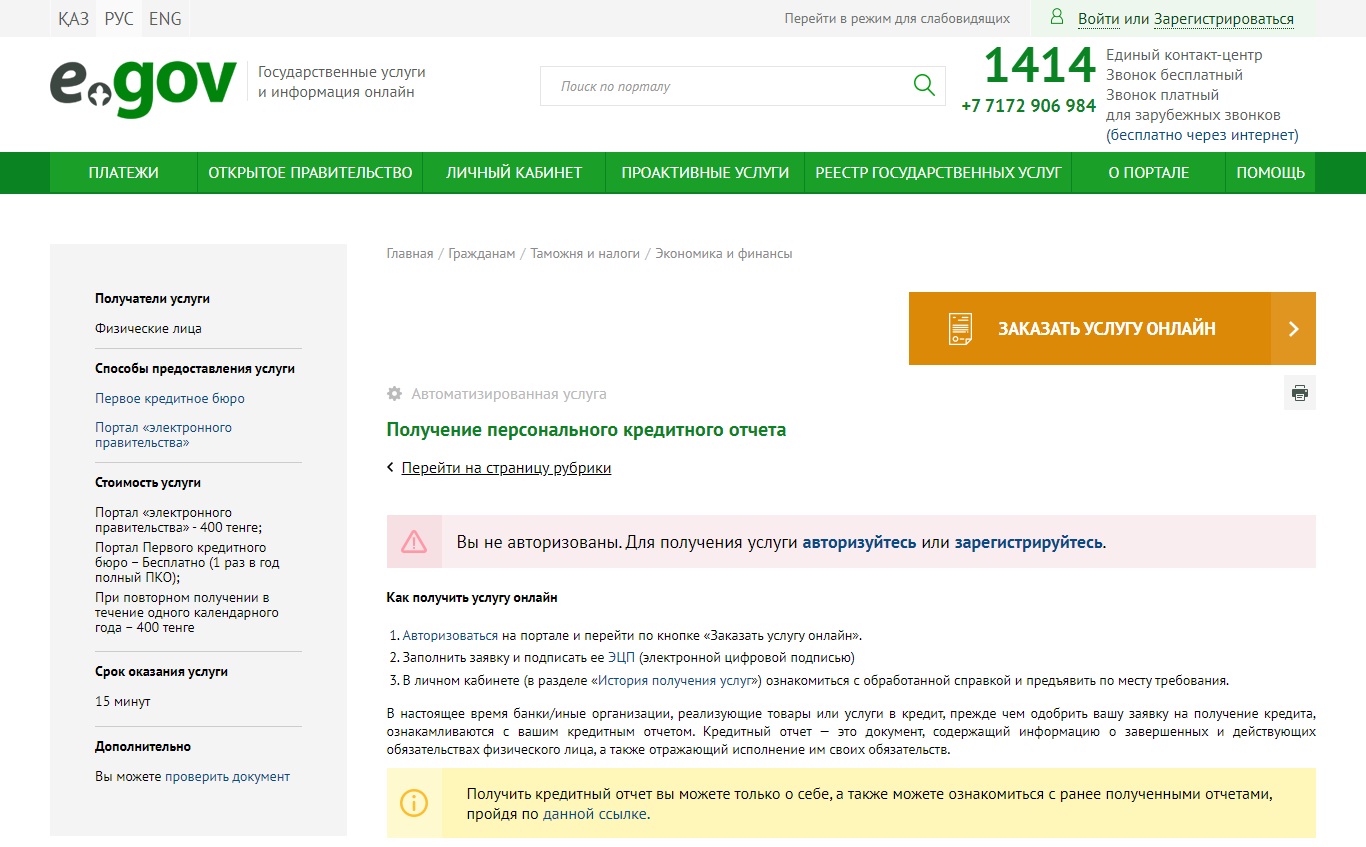Click the document icon on the order button

[960, 329]
